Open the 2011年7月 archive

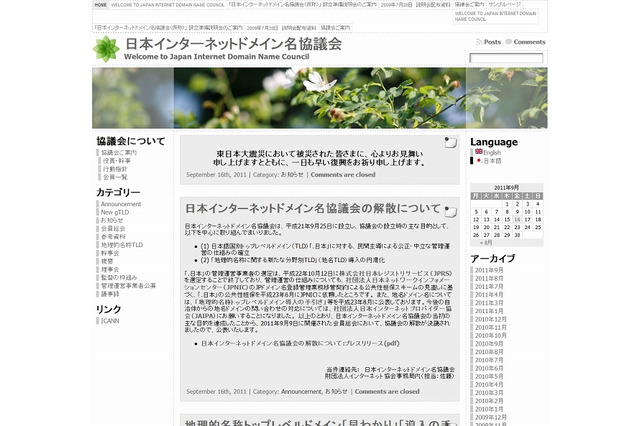(489, 286)
